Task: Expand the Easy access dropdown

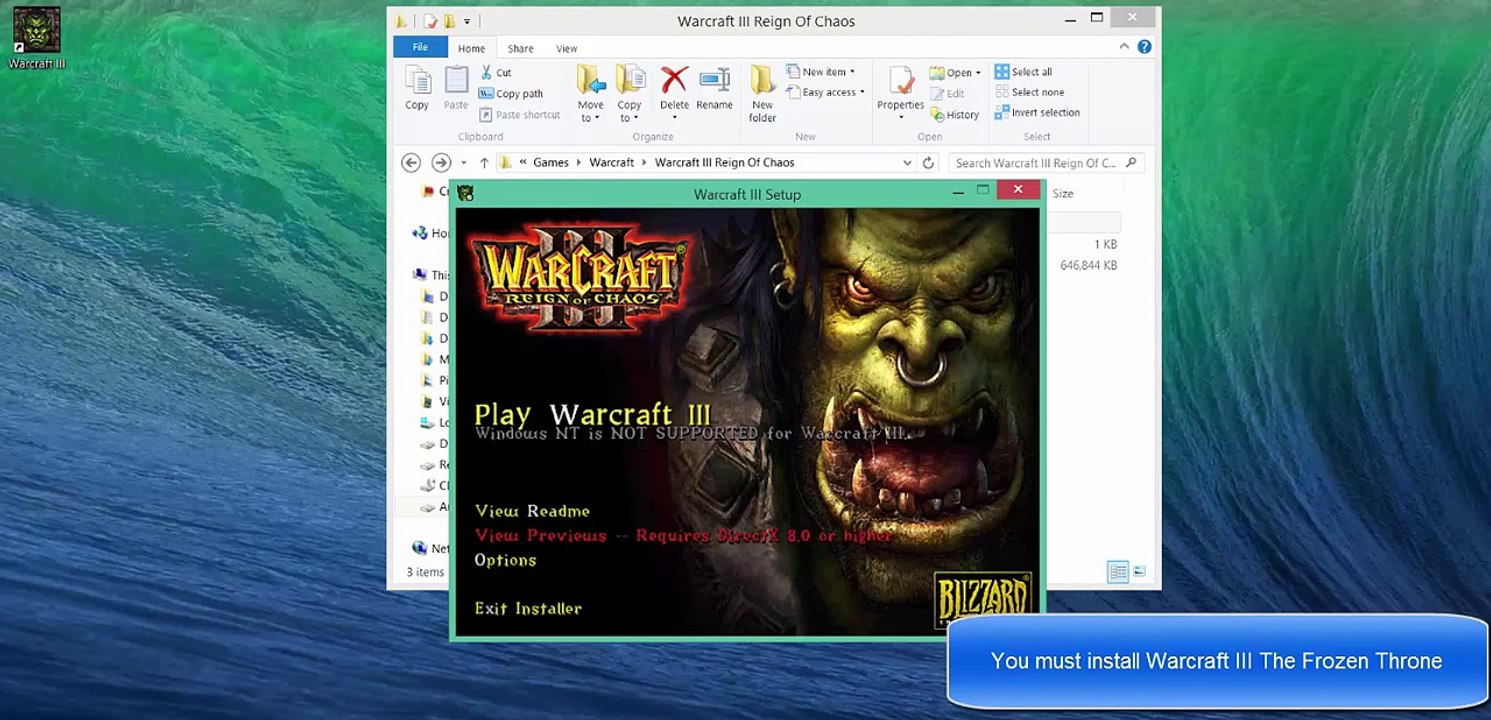Action: pyautogui.click(x=826, y=92)
